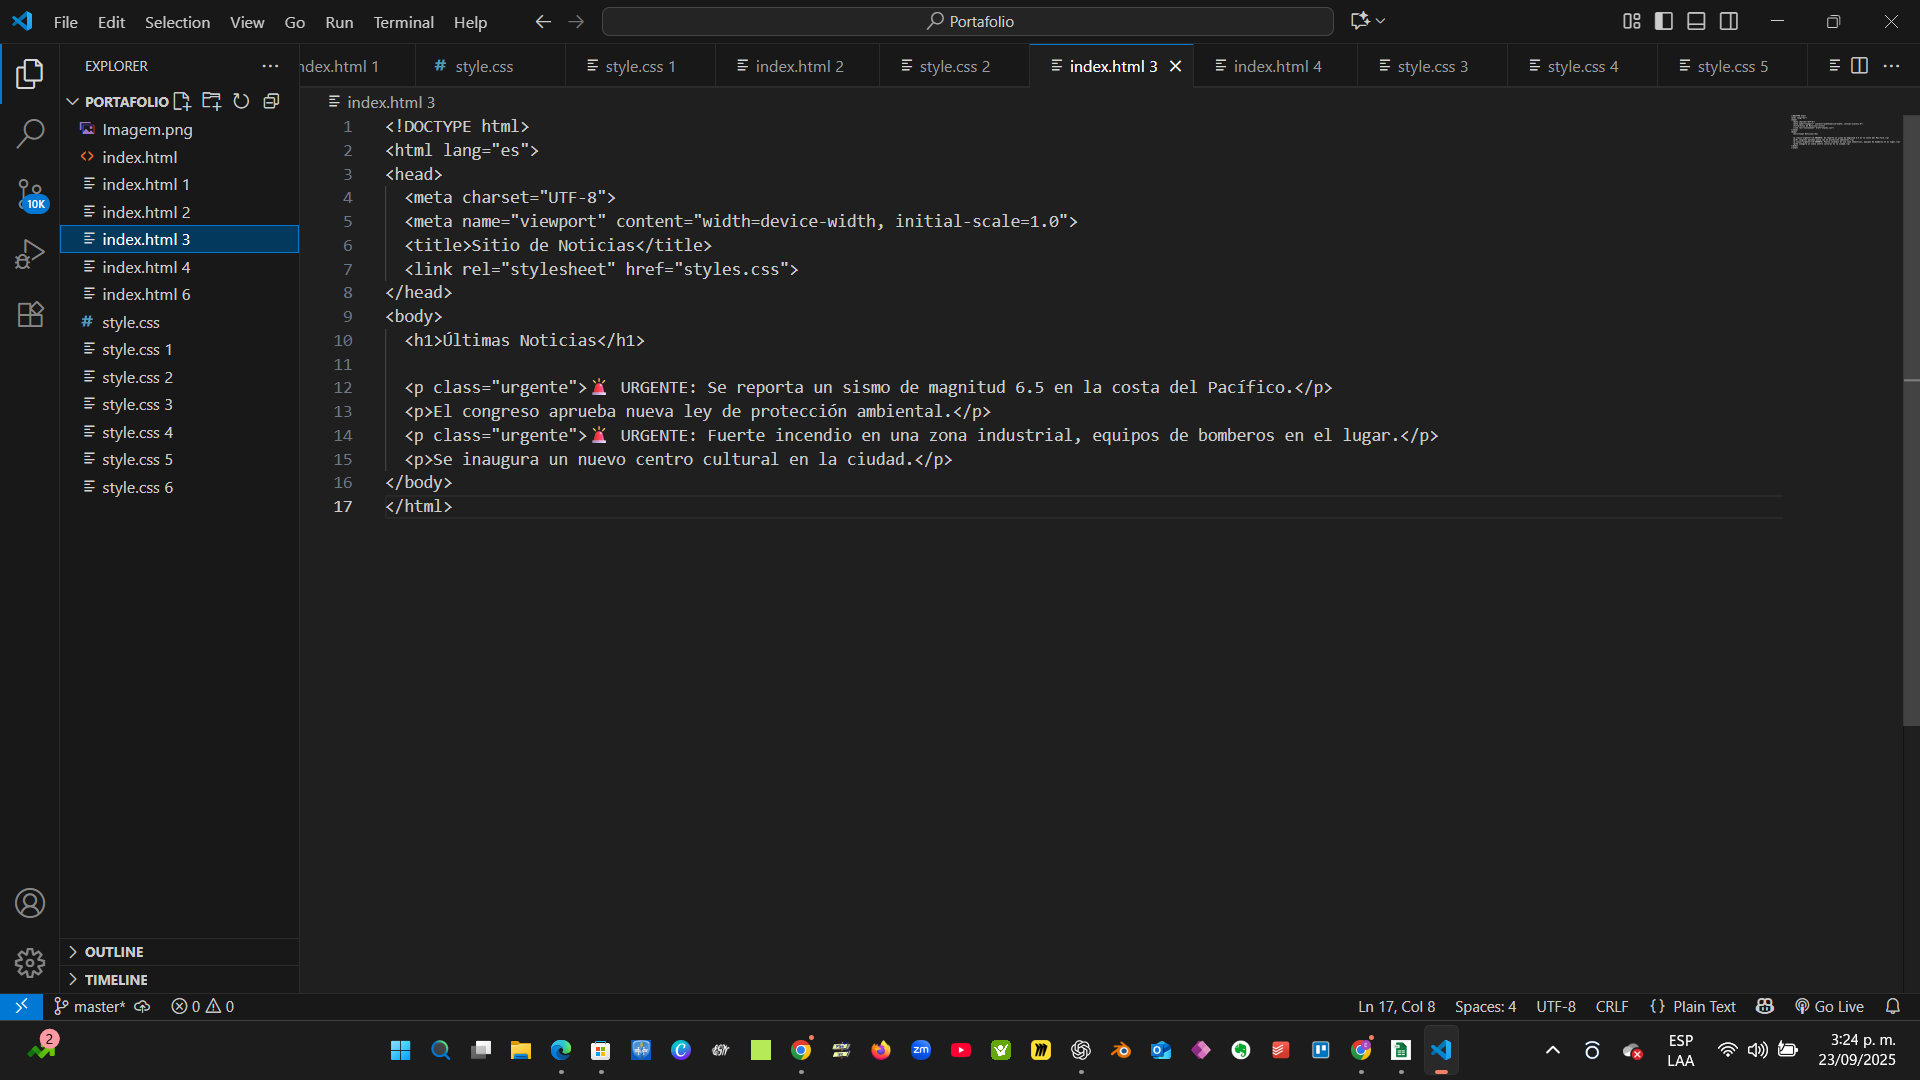Open Explorer views and more actions menu

[x=270, y=66]
